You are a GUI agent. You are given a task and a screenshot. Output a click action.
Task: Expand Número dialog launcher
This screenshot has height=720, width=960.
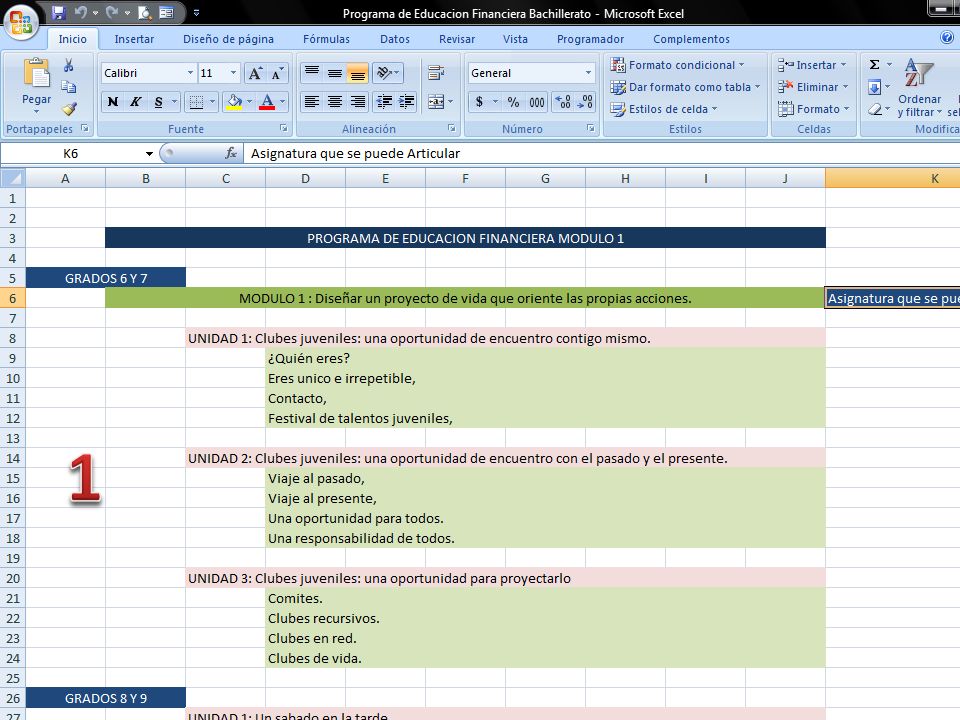click(590, 128)
